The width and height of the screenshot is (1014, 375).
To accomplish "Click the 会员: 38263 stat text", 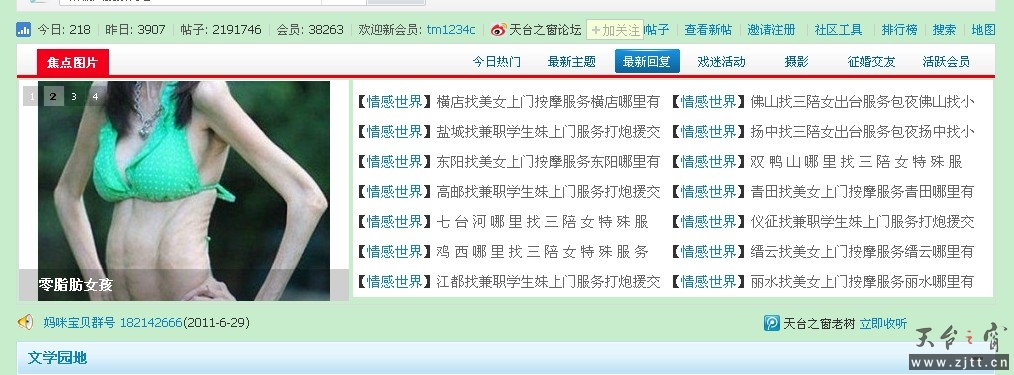I will tap(310, 30).
